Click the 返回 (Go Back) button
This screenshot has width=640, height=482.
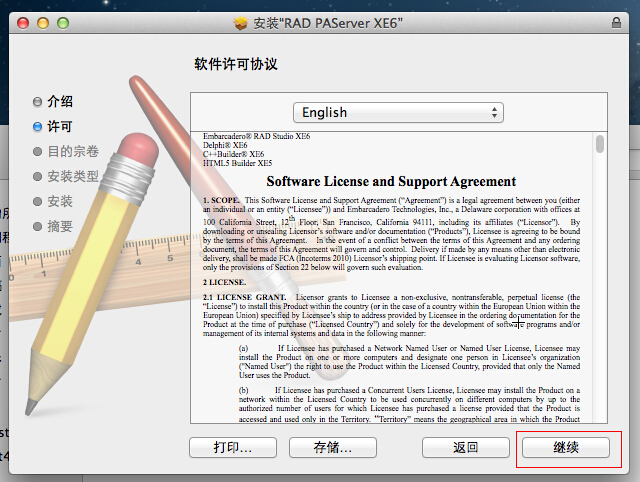466,448
